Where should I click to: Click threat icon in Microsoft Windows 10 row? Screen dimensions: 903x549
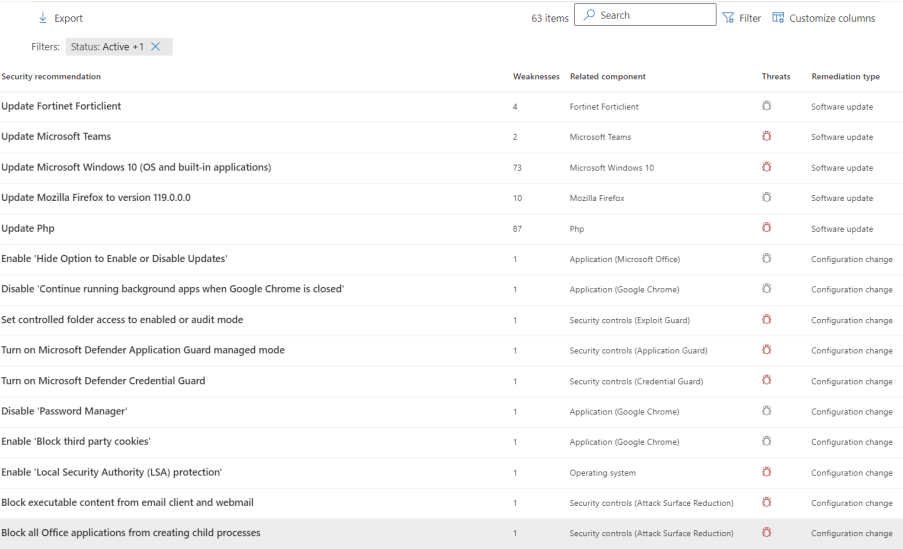coord(767,167)
